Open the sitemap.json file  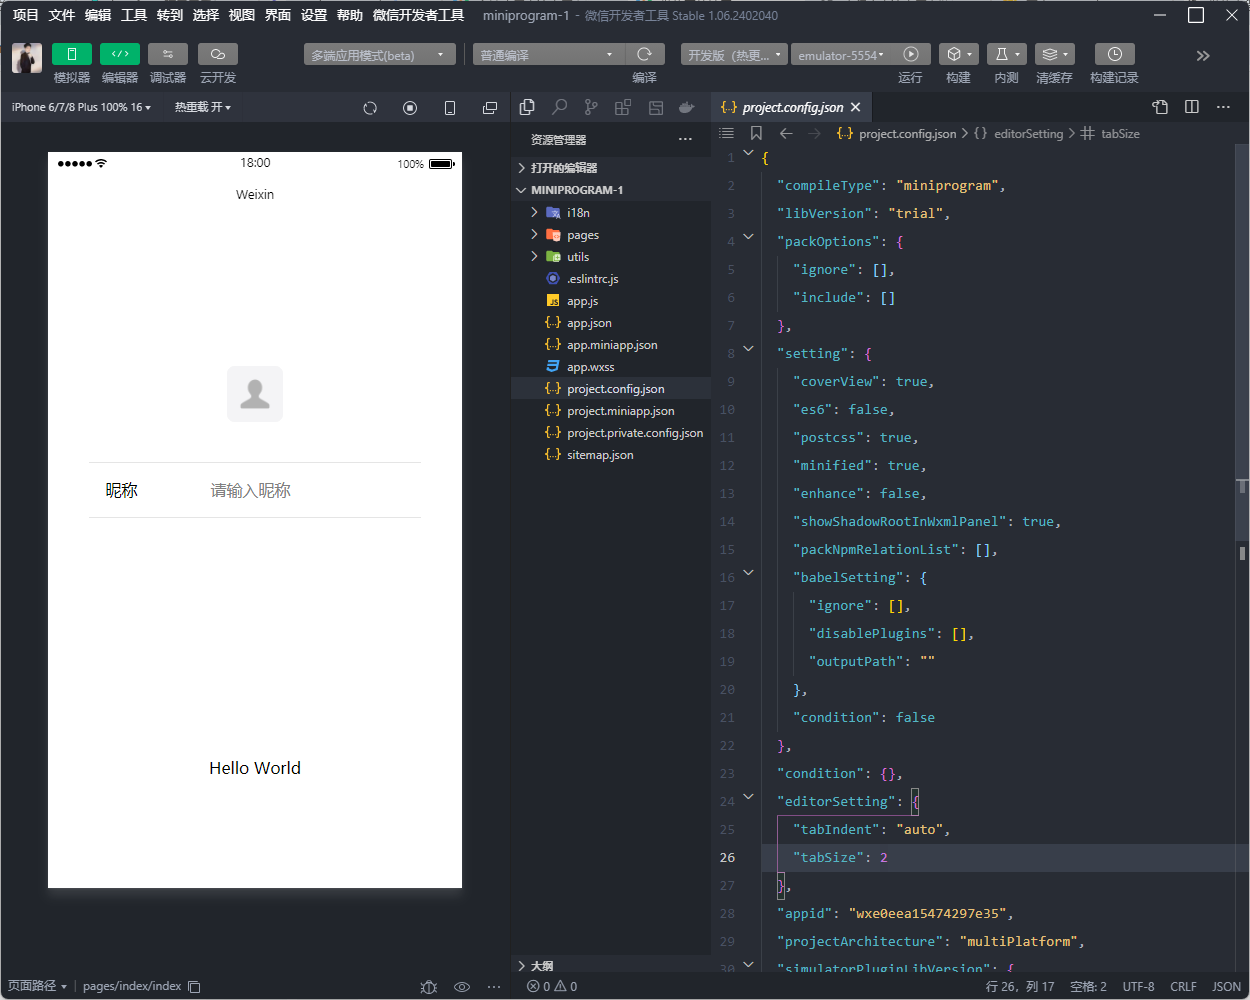tap(611, 455)
